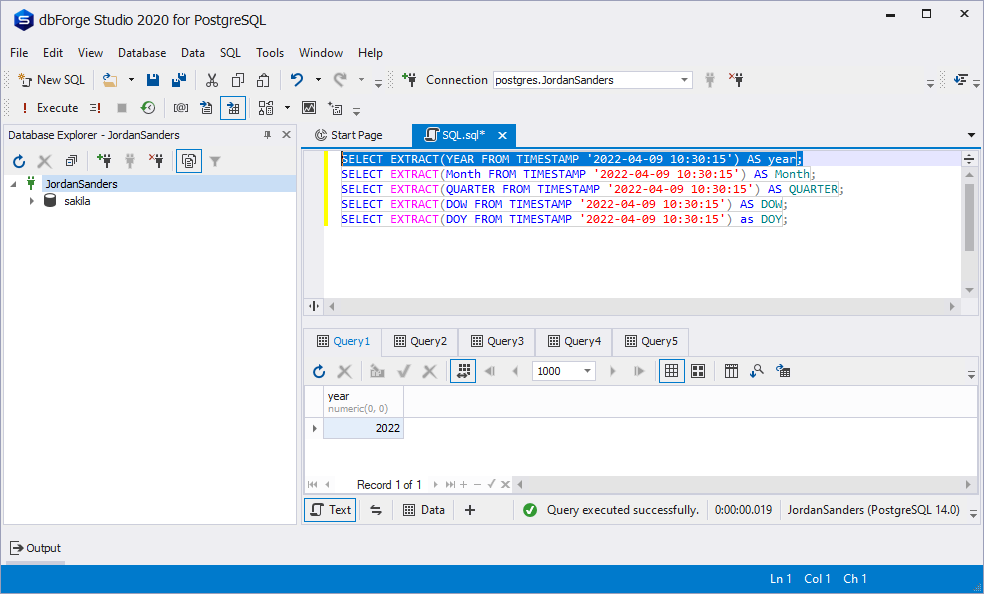Switch results to card view

coord(697,371)
